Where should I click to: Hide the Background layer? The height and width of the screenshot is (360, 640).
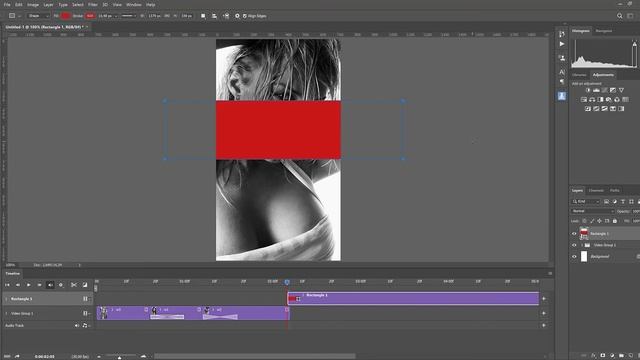(x=574, y=257)
